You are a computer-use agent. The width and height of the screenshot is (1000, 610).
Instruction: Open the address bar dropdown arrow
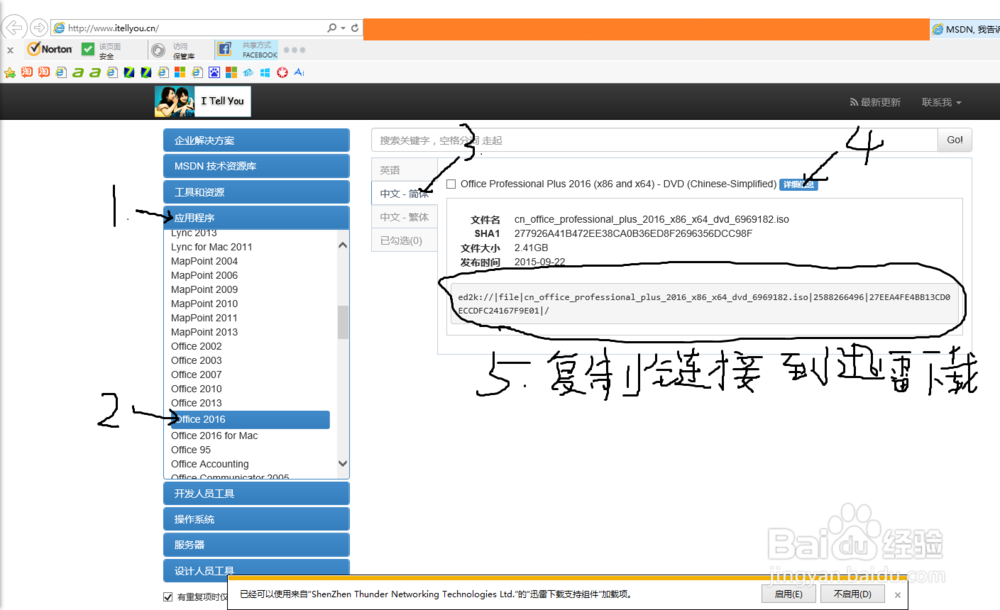[x=343, y=28]
